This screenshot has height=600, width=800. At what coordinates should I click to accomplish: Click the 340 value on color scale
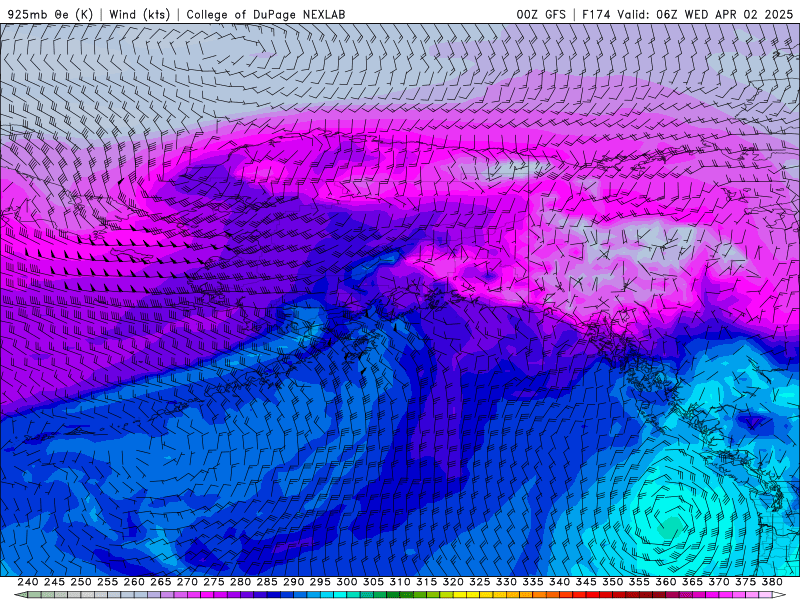tap(559, 582)
